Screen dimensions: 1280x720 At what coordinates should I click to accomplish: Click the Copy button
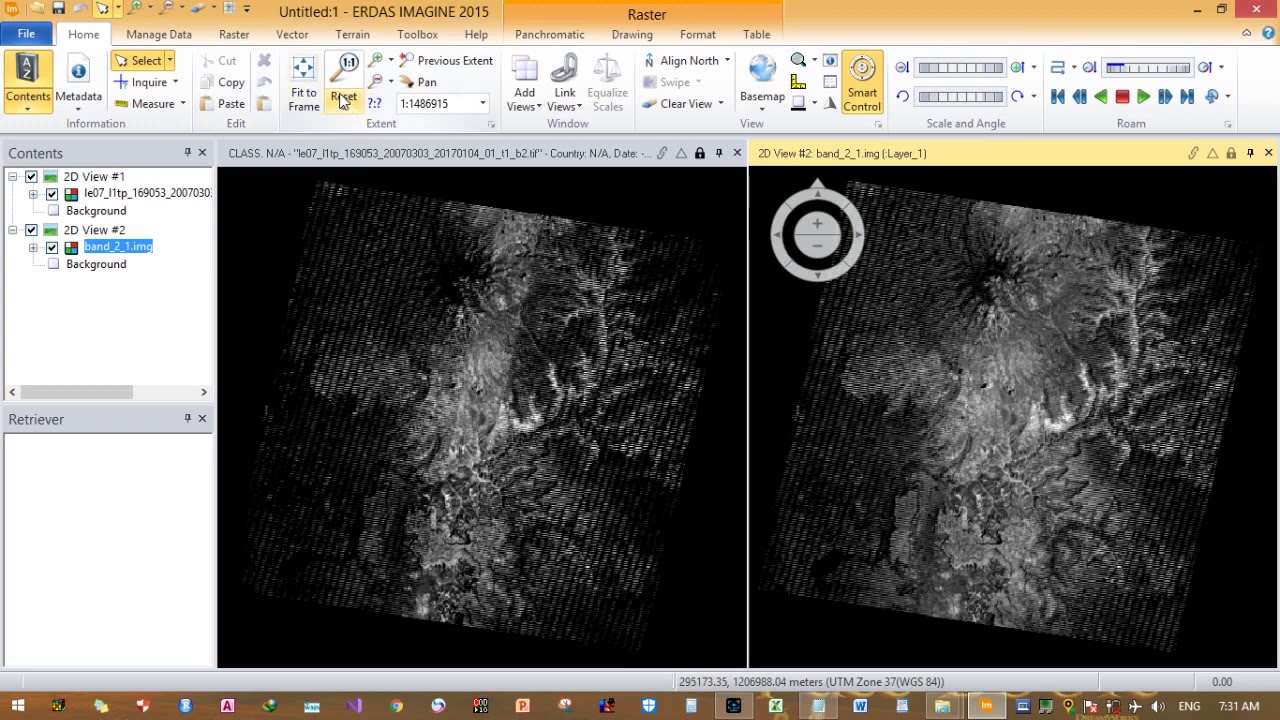point(223,82)
